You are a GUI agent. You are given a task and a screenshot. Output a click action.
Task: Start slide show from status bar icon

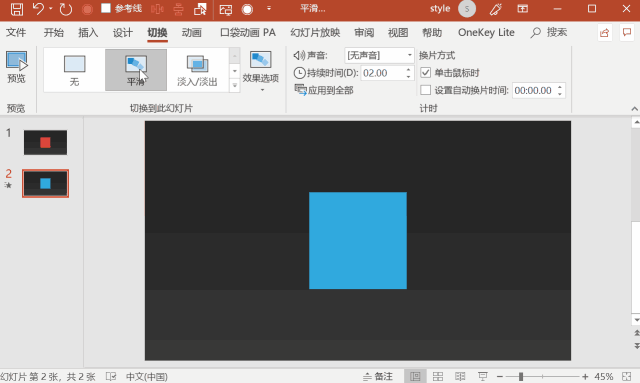[x=483, y=376]
